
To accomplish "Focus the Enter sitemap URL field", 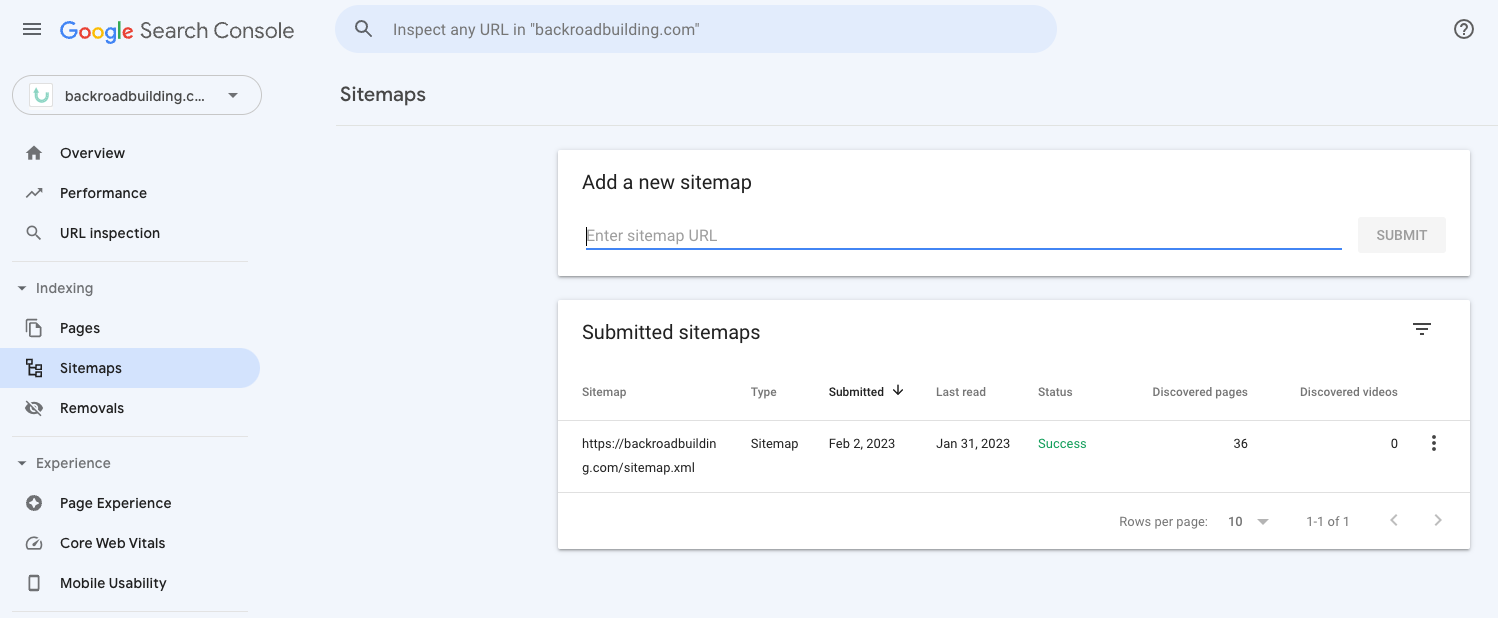I will [962, 236].
